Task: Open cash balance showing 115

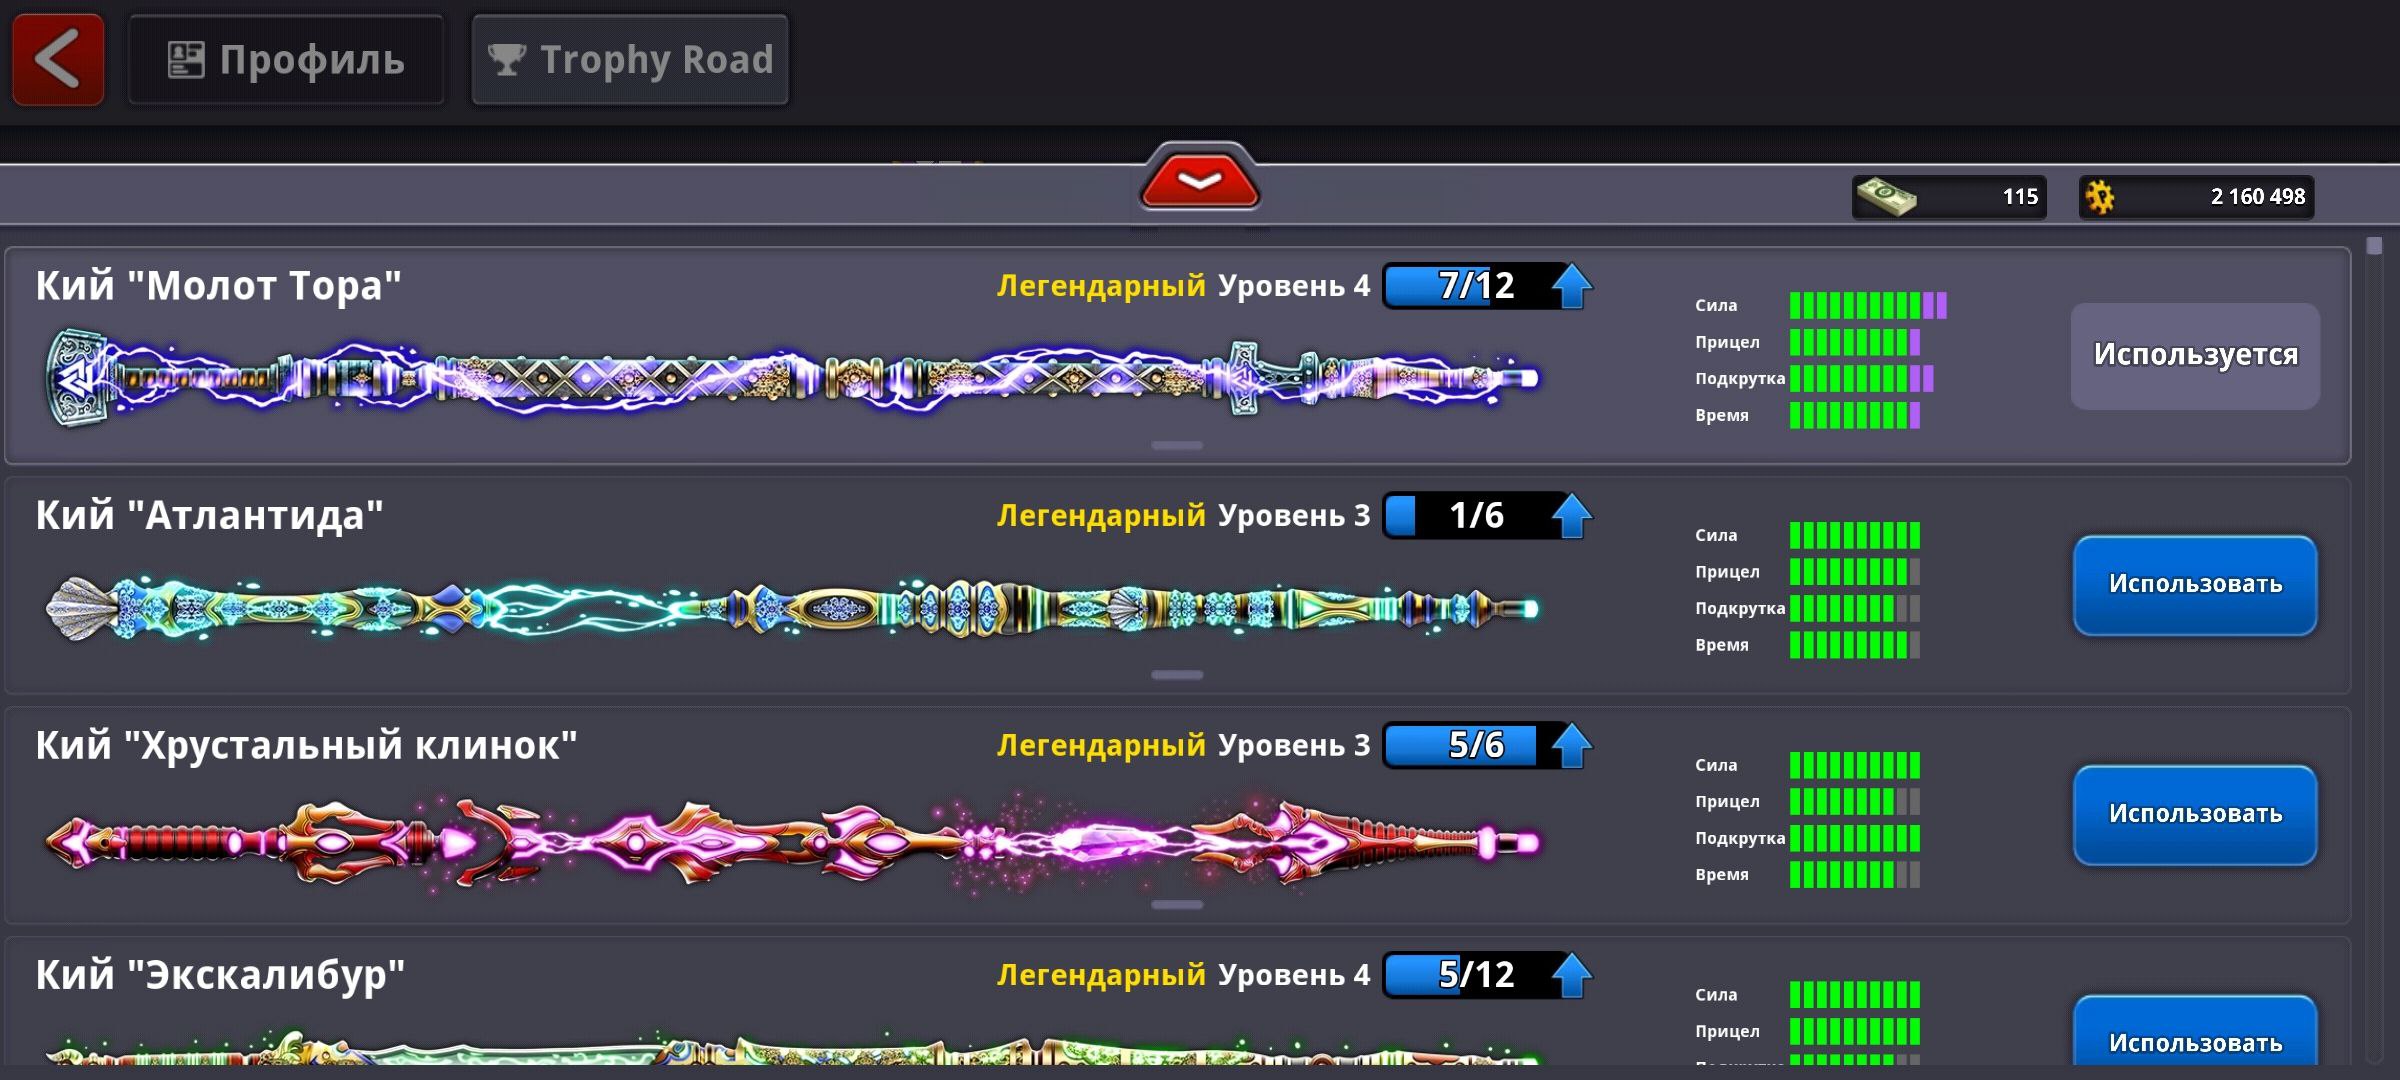Action: click(x=1949, y=197)
